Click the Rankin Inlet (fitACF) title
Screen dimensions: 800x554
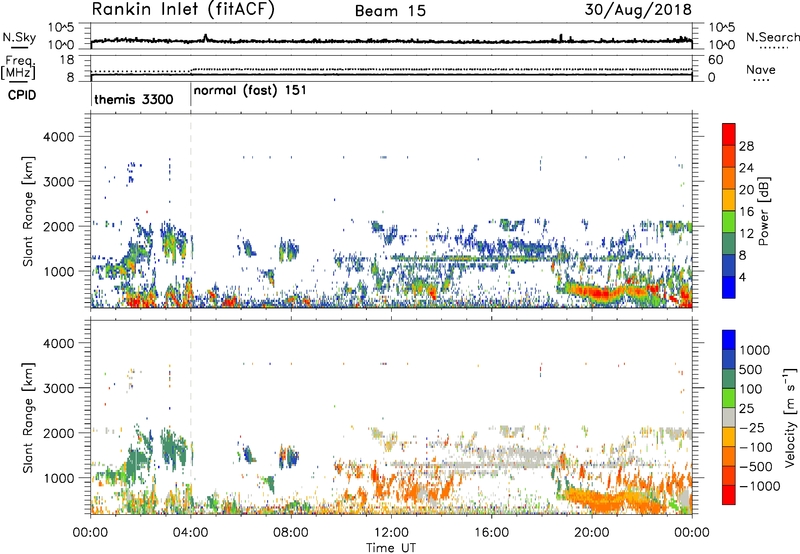[183, 9]
